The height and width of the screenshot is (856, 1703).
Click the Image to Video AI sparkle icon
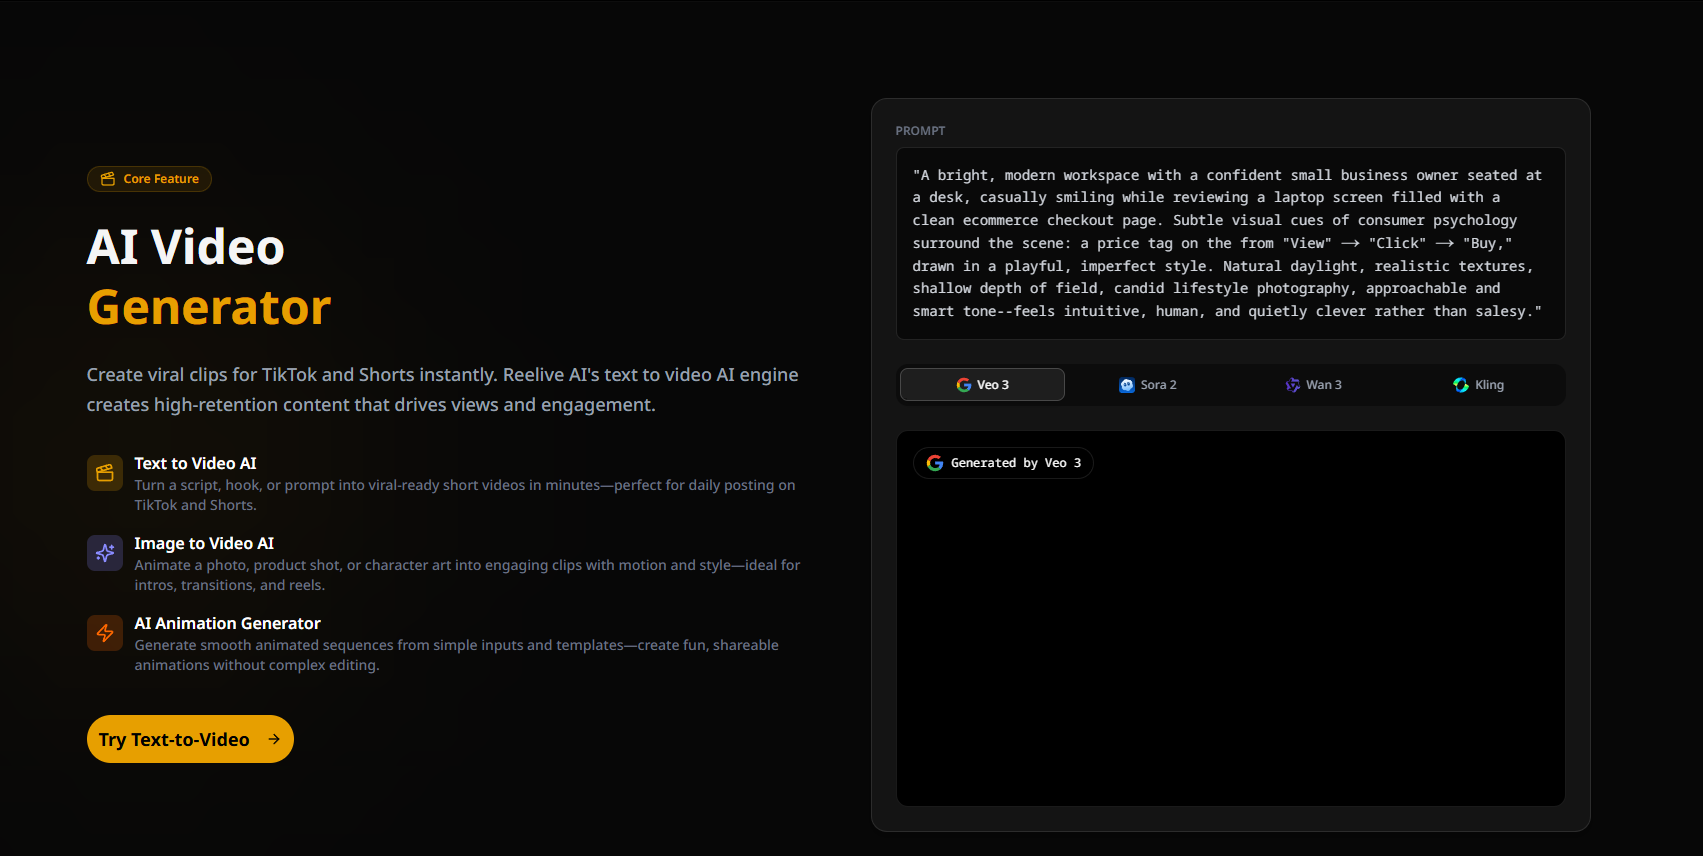(x=105, y=553)
